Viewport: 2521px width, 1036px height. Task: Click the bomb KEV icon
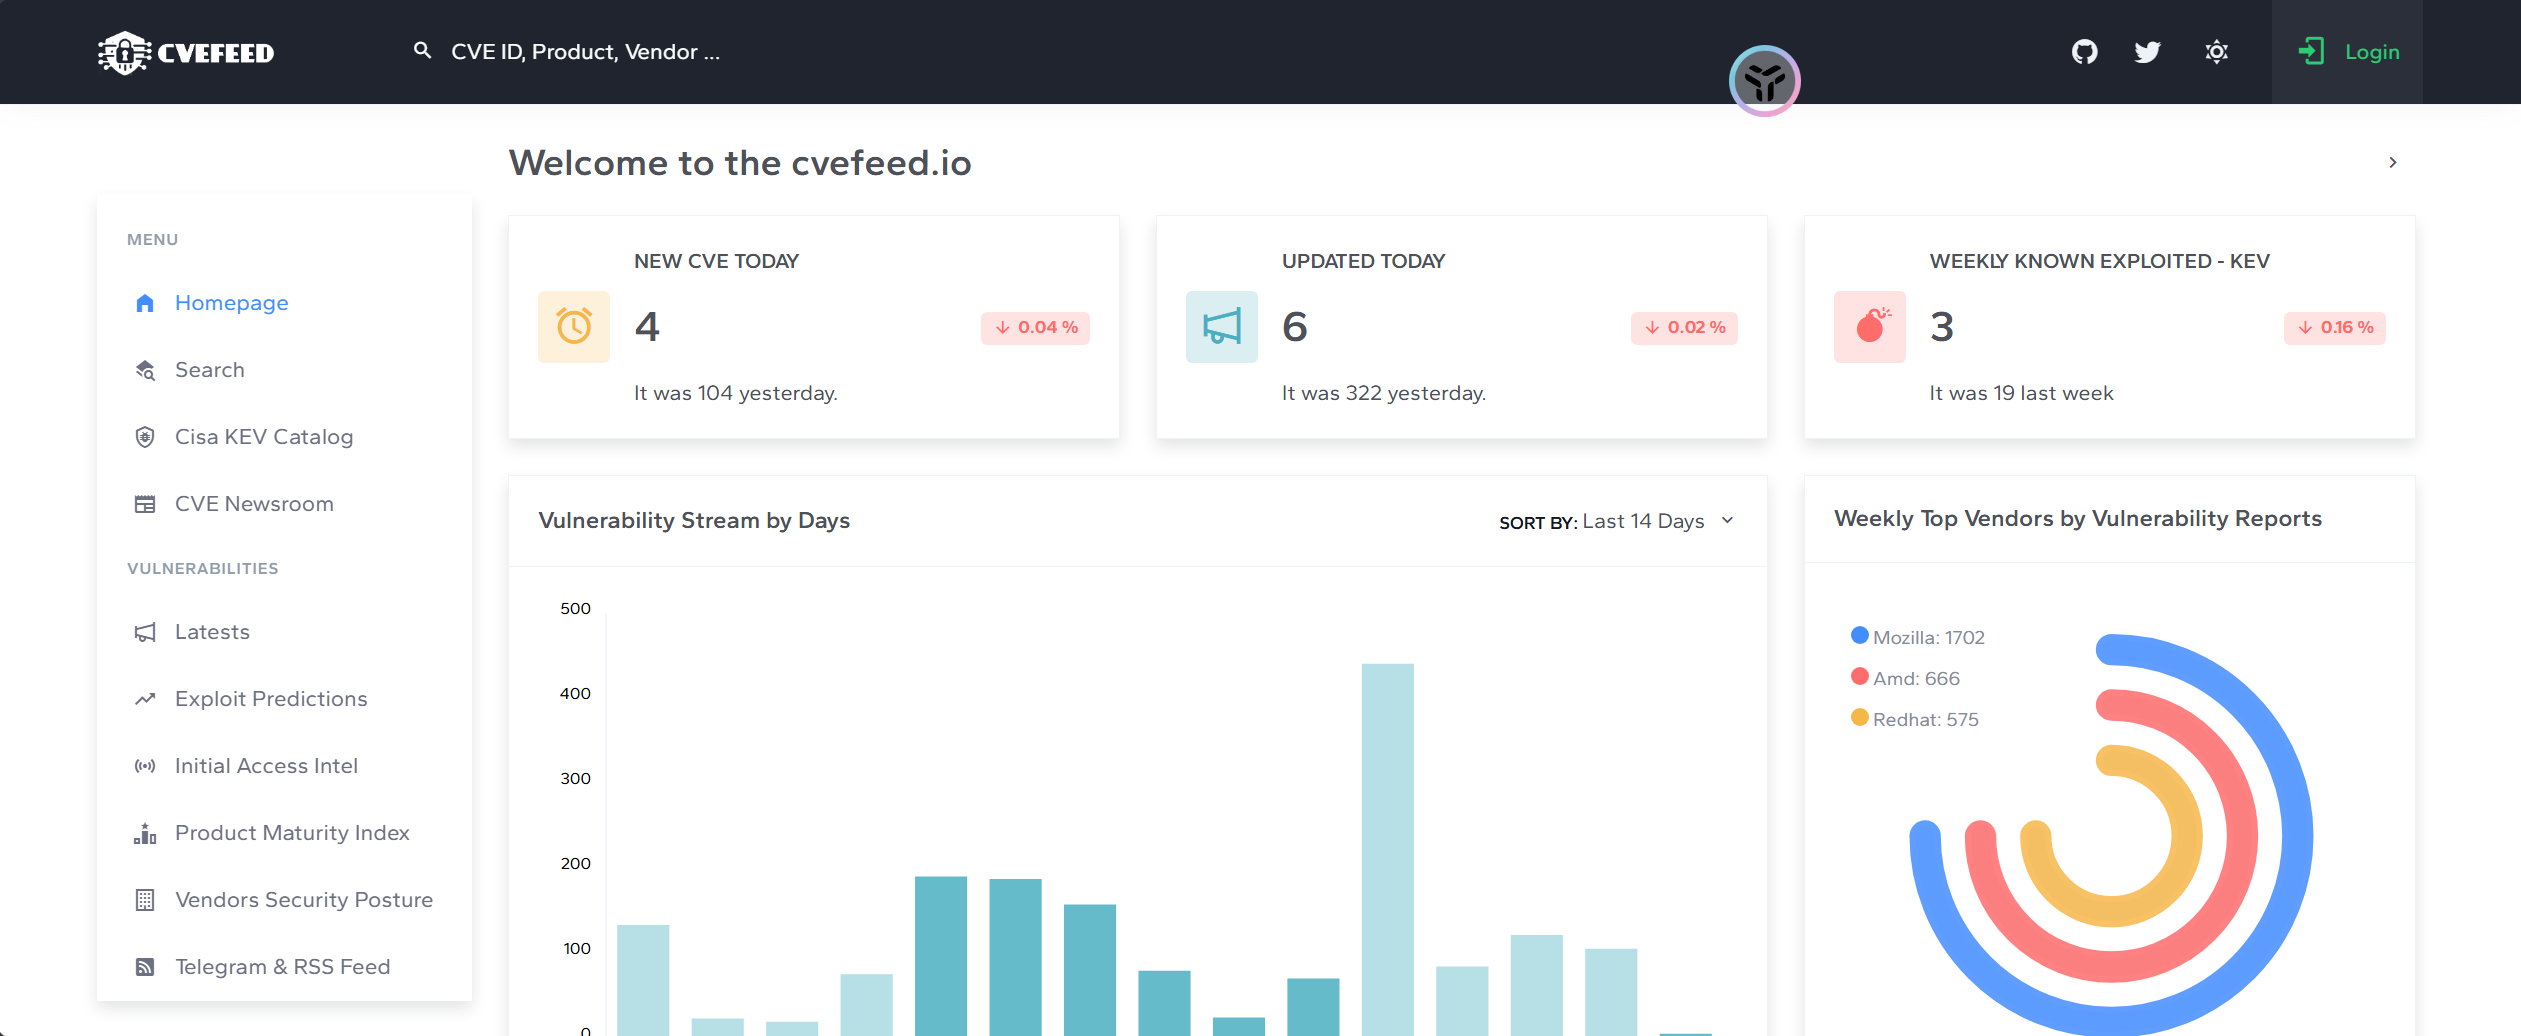pos(1869,327)
